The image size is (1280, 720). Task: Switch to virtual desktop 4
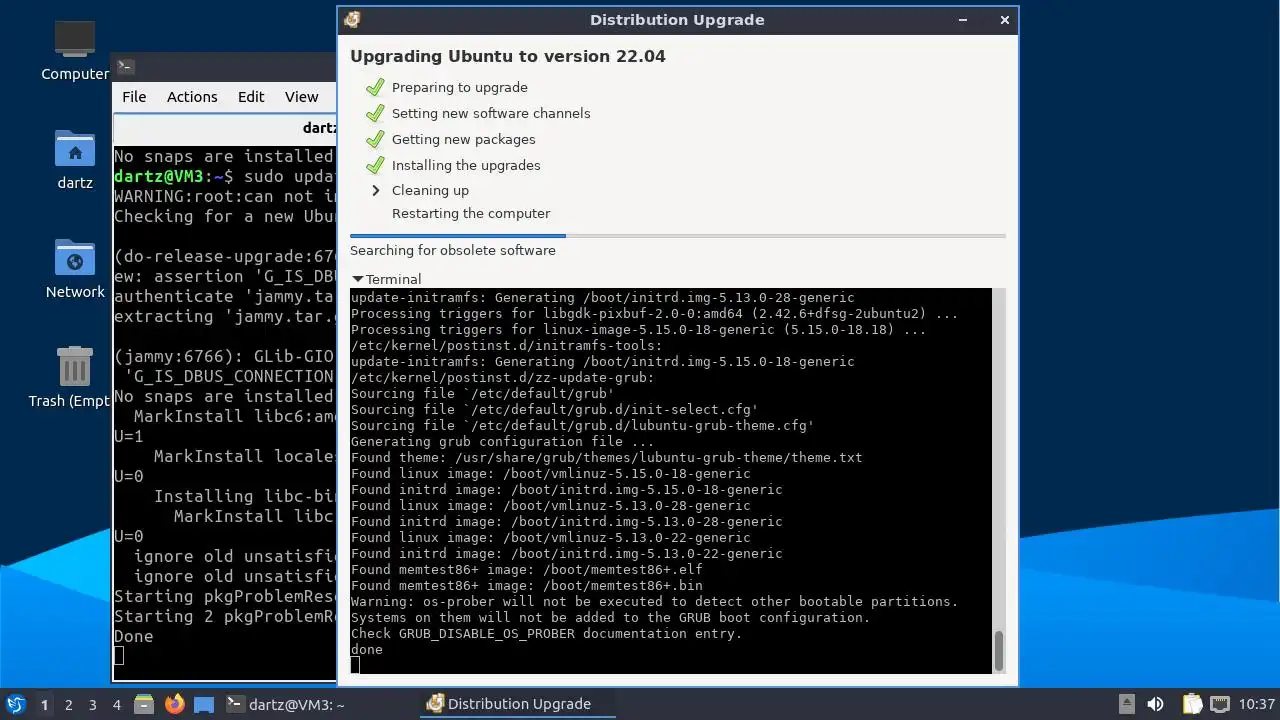[116, 704]
